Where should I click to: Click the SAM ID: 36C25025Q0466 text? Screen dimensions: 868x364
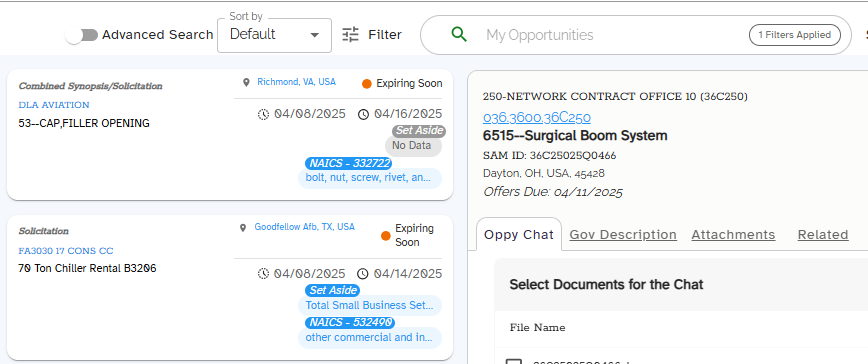549,155
